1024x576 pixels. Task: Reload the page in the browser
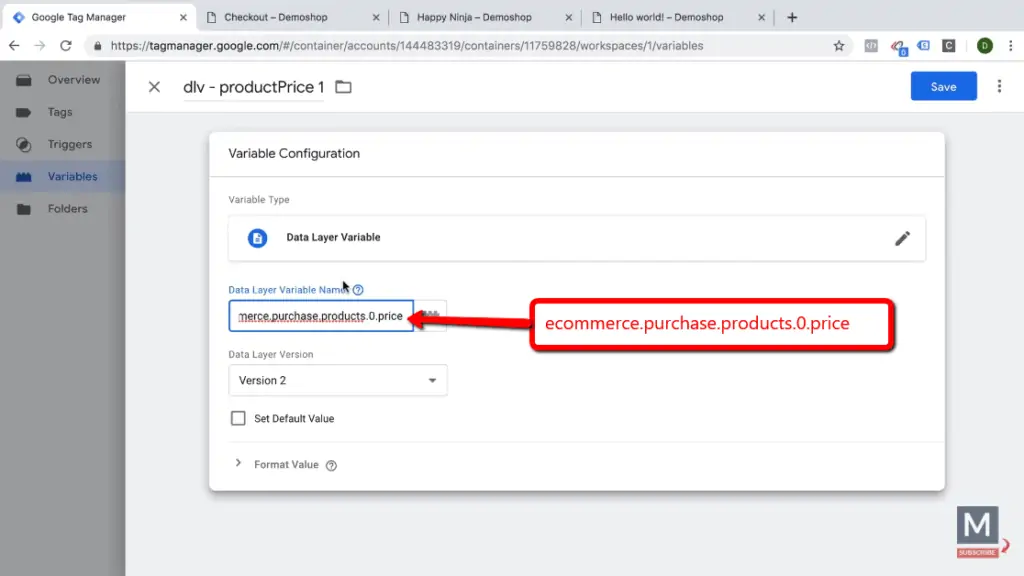coord(66,46)
